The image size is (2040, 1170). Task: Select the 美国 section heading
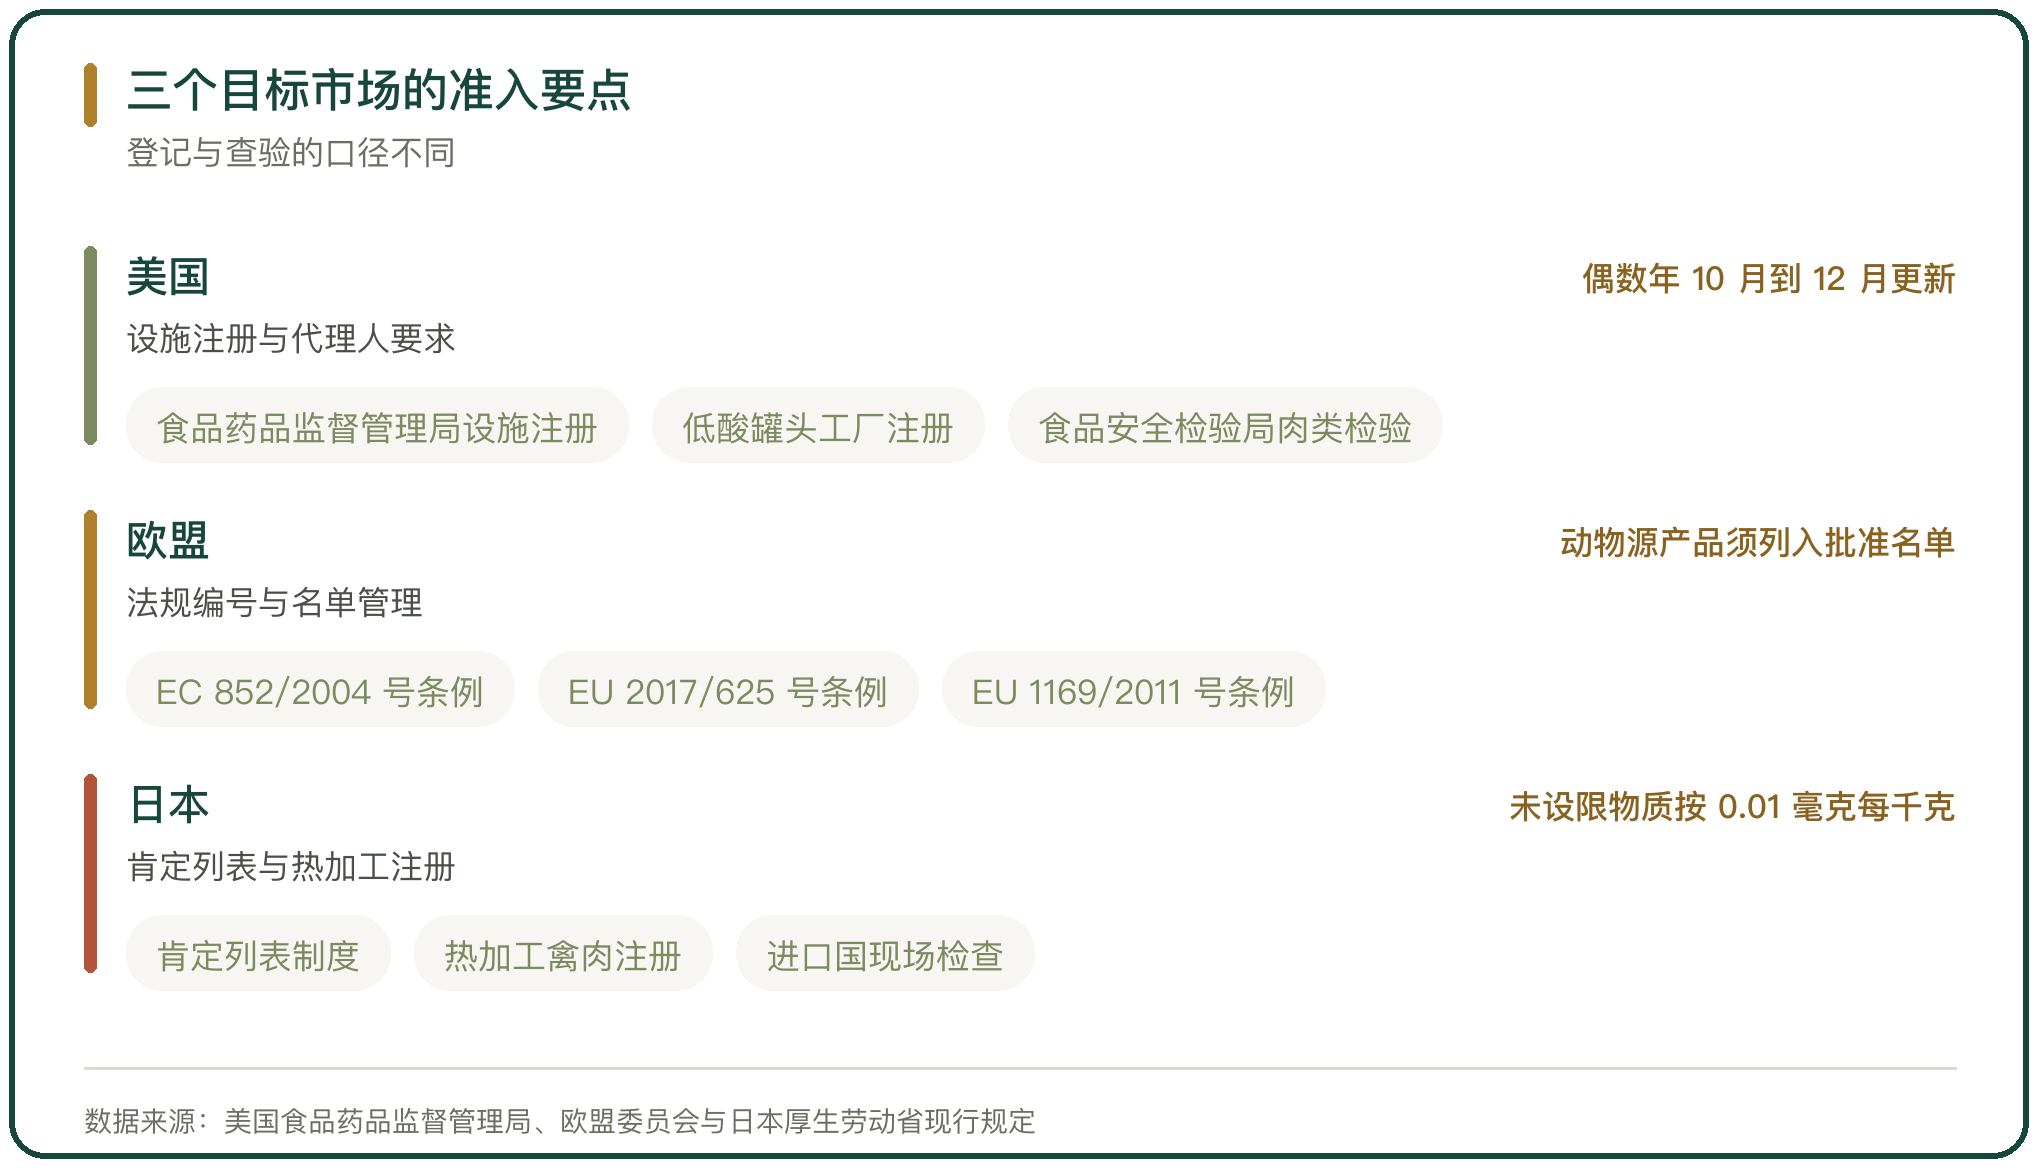[168, 277]
